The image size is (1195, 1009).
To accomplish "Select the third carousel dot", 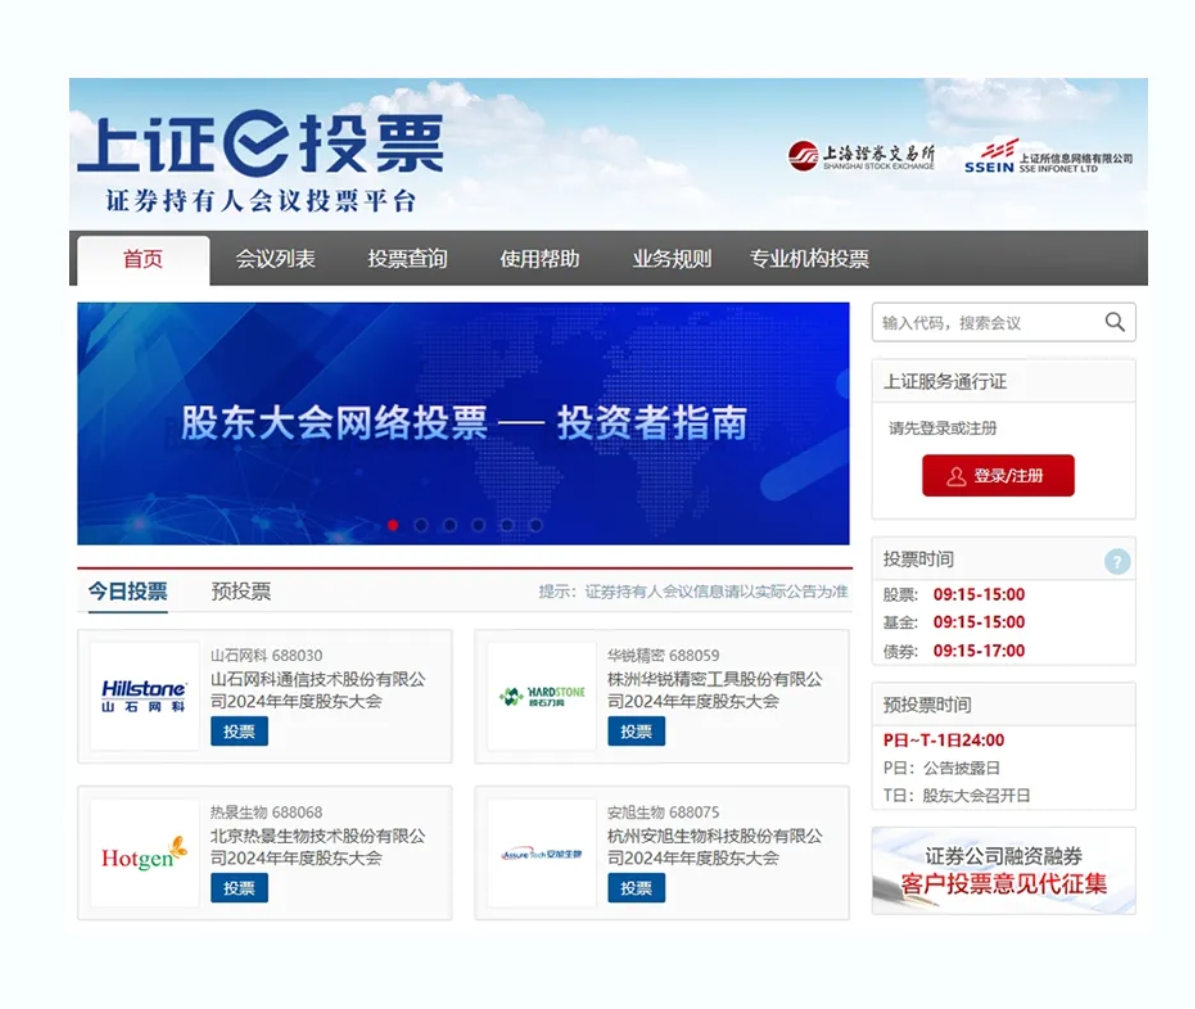I will click(x=450, y=525).
